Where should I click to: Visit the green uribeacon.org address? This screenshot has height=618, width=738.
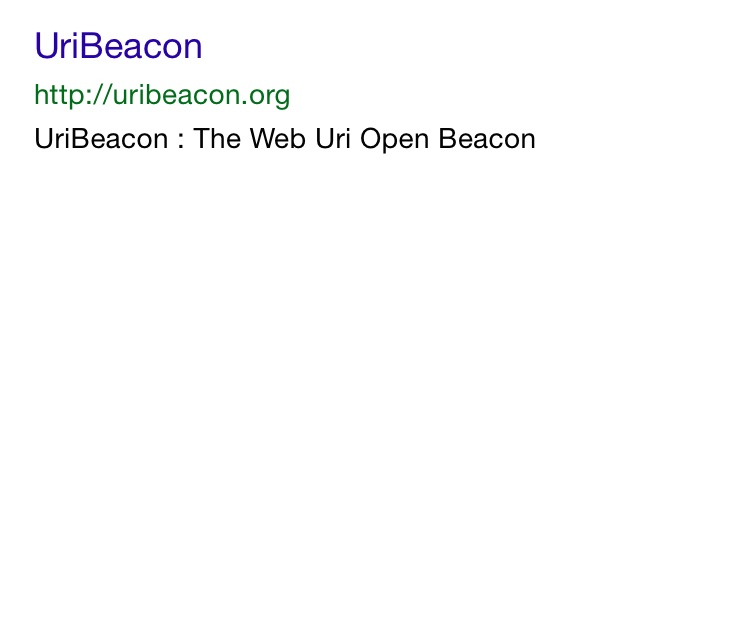pyautogui.click(x=162, y=96)
